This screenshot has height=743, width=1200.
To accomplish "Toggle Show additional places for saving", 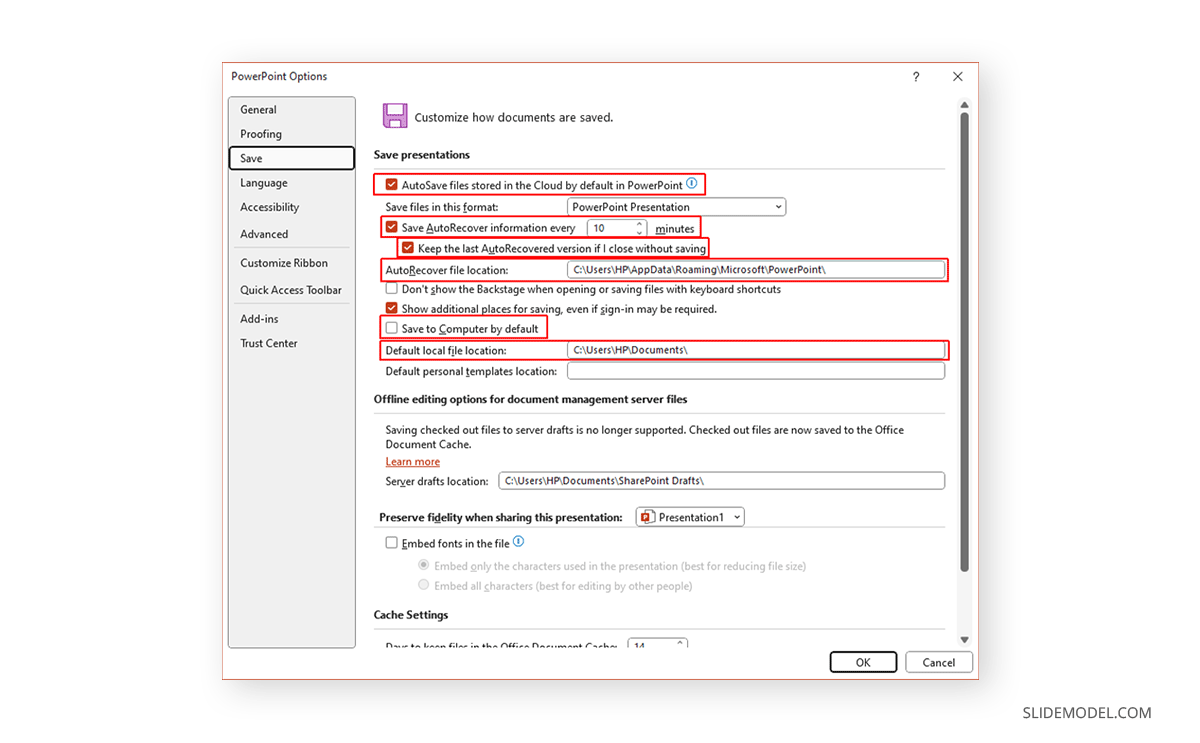I will click(x=392, y=309).
